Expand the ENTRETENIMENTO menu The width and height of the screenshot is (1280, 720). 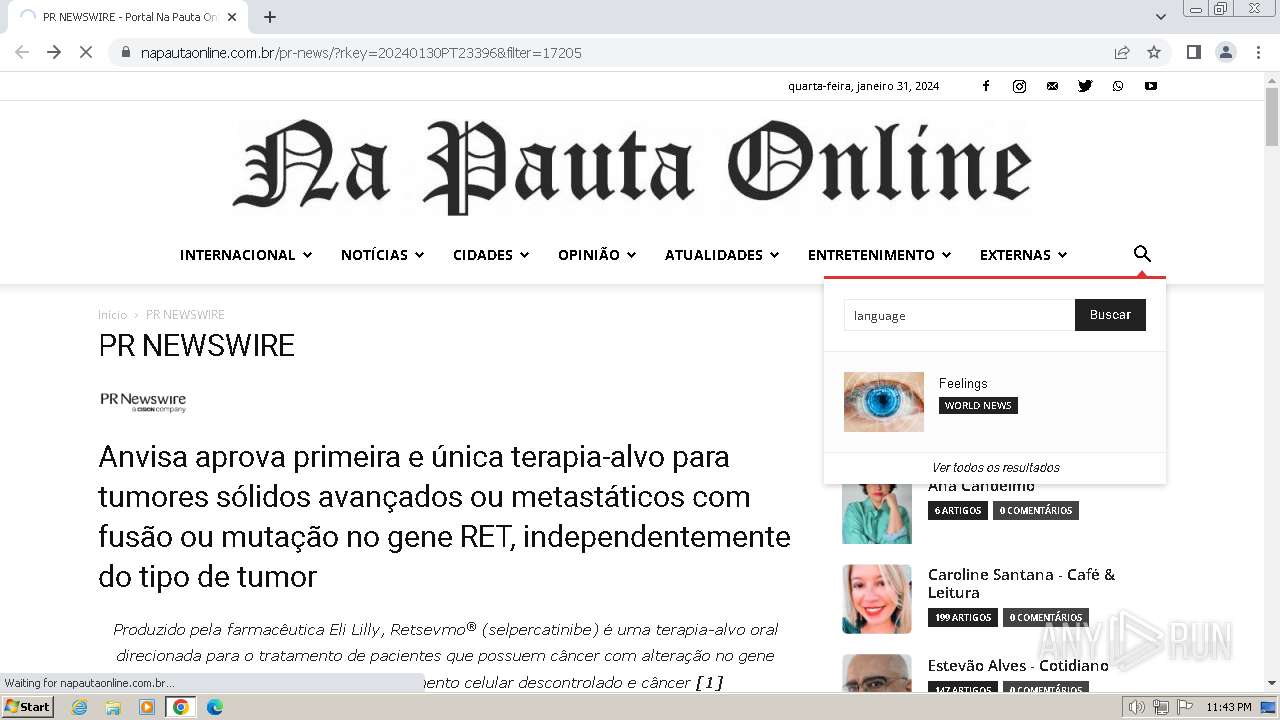click(879, 255)
